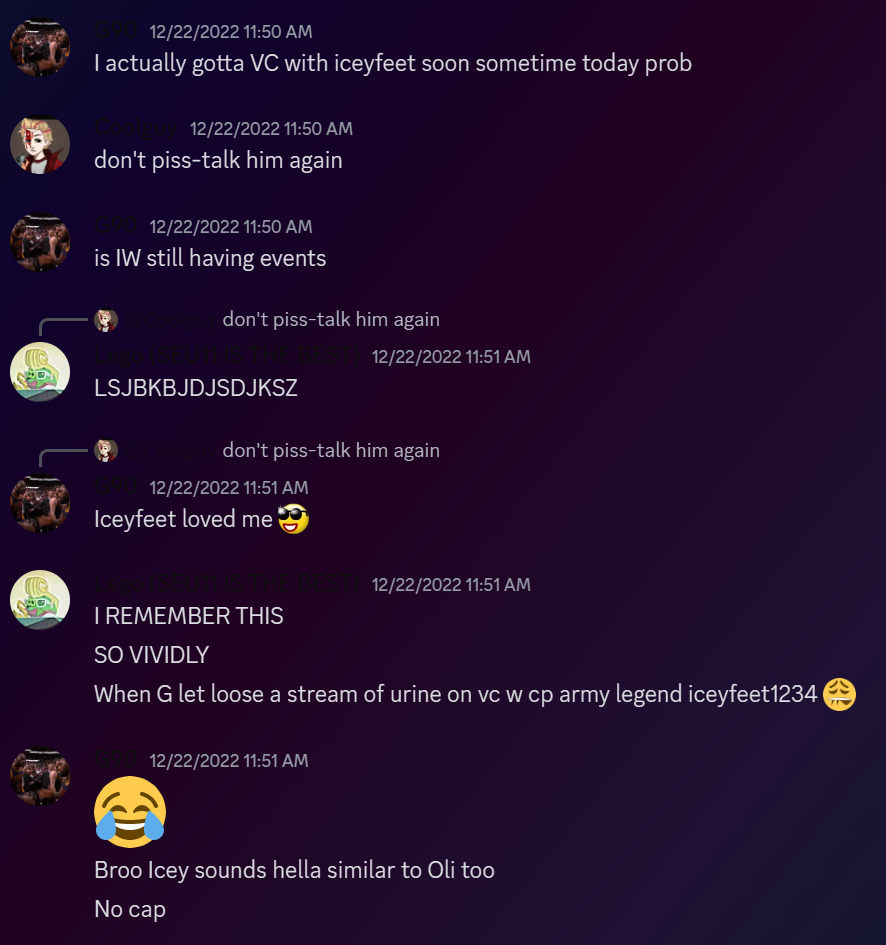Click timestamp on Coolguy's piss-talk message
This screenshot has width=886, height=945.
point(271,128)
